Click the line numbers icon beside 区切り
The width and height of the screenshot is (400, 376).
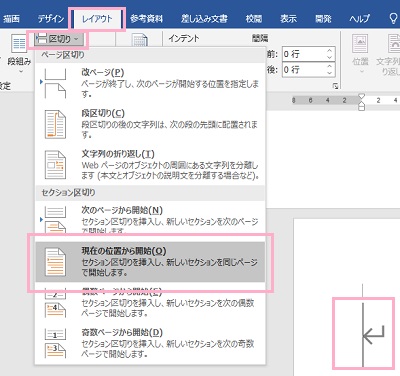click(140, 40)
